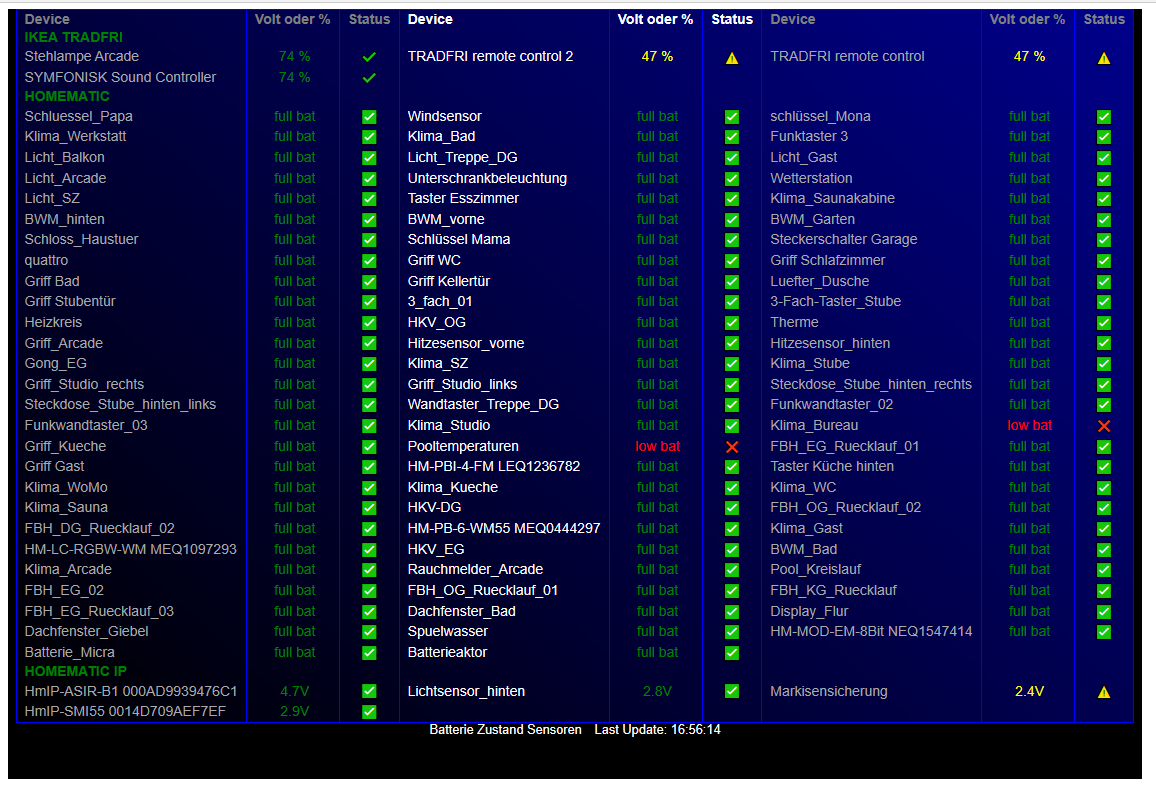Viewport: 1156px width, 799px height.
Task: Select the Markisensicherung device name
Action: pyautogui.click(x=829, y=691)
